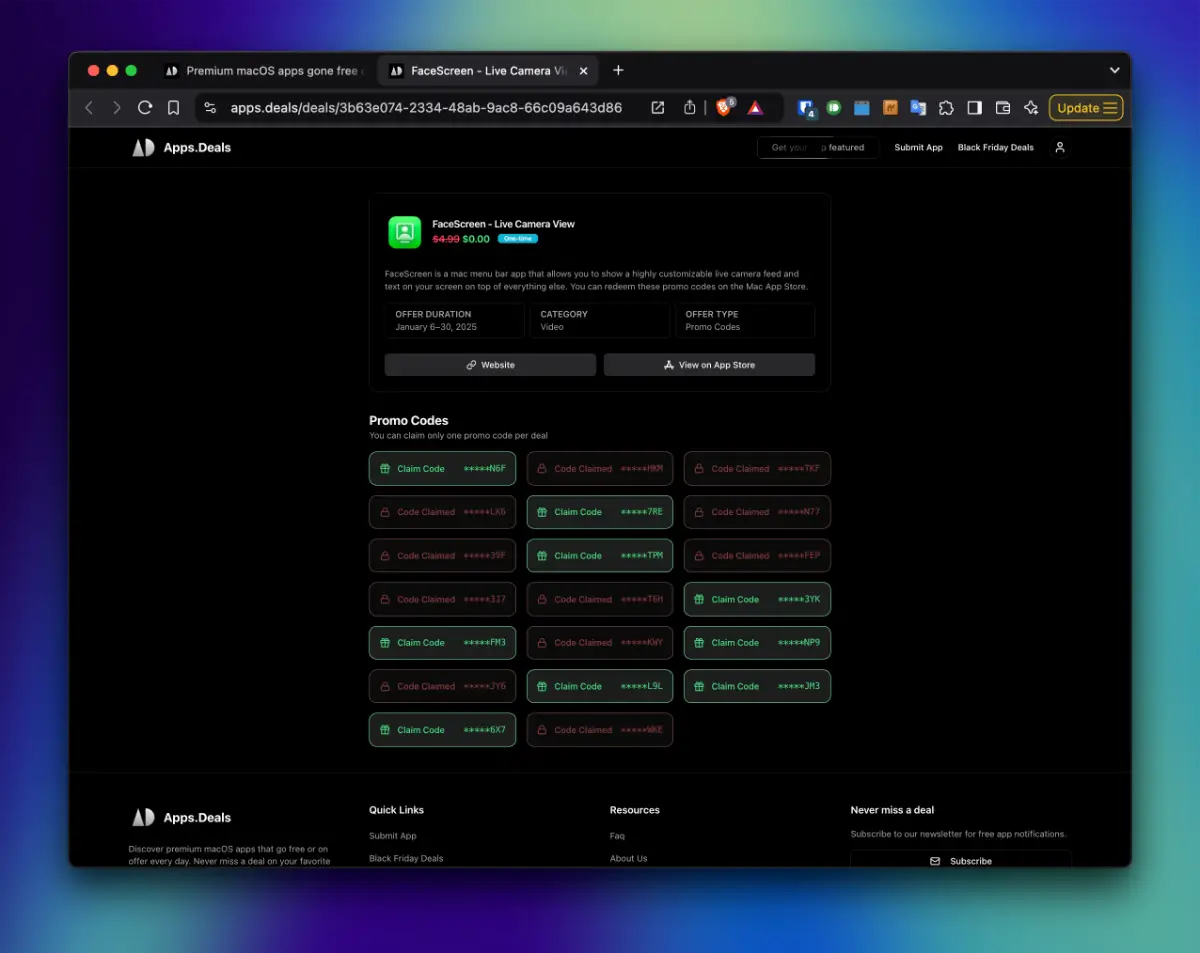This screenshot has width=1200, height=953.
Task: Click the FaceScreen green app icon
Action: pos(405,232)
